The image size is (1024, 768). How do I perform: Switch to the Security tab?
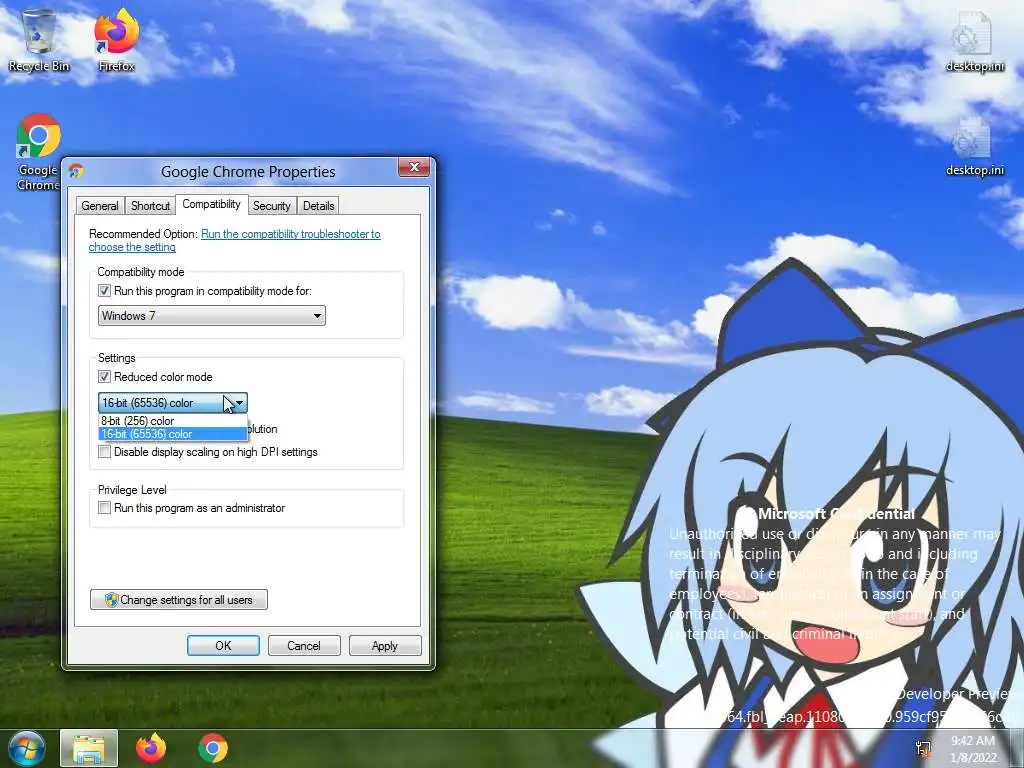pyautogui.click(x=272, y=206)
